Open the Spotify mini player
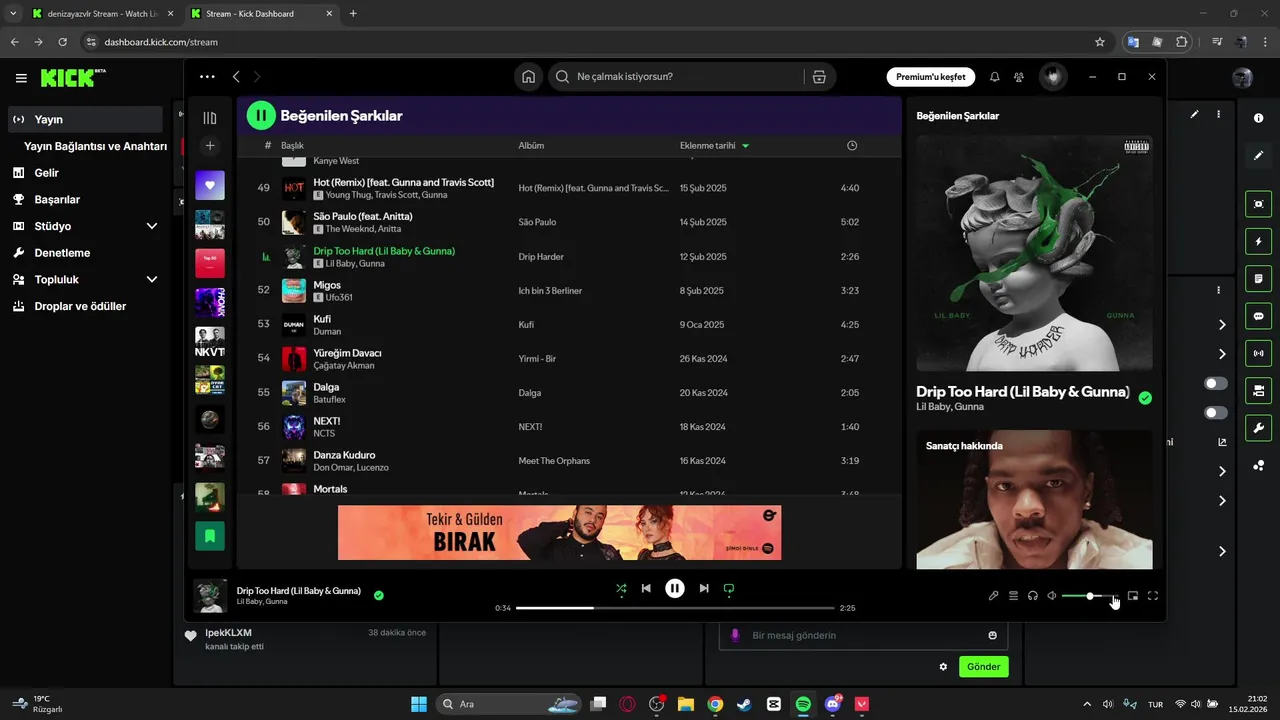Viewport: 1280px width, 720px height. click(1133, 595)
